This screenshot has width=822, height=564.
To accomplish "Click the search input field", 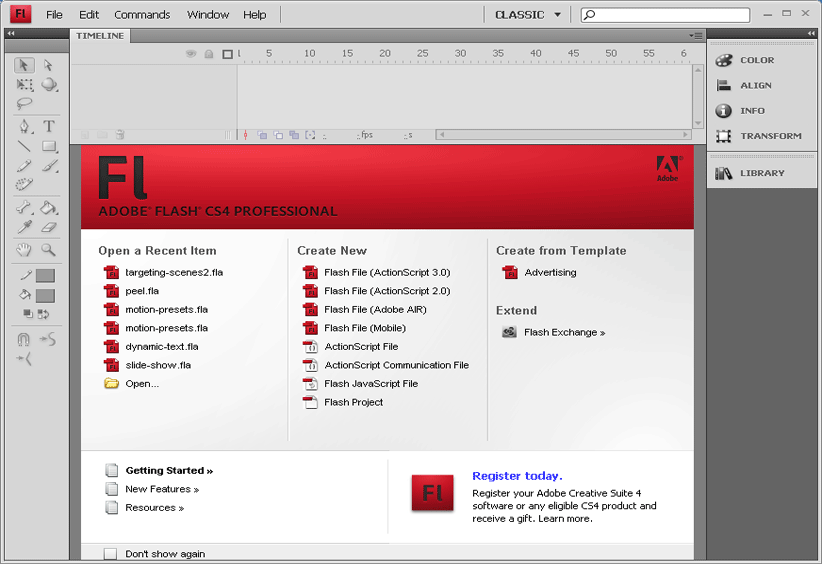I will coord(665,15).
